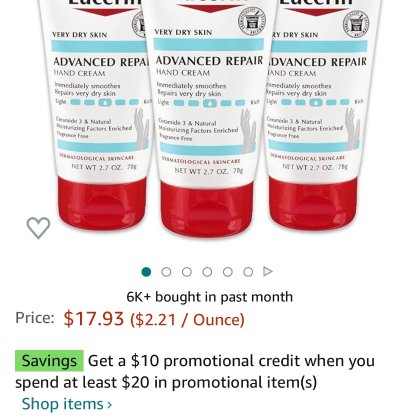Viewport: 420px width, 420px height.
Task: Select the fifth image carousel dot
Action: [228, 272]
